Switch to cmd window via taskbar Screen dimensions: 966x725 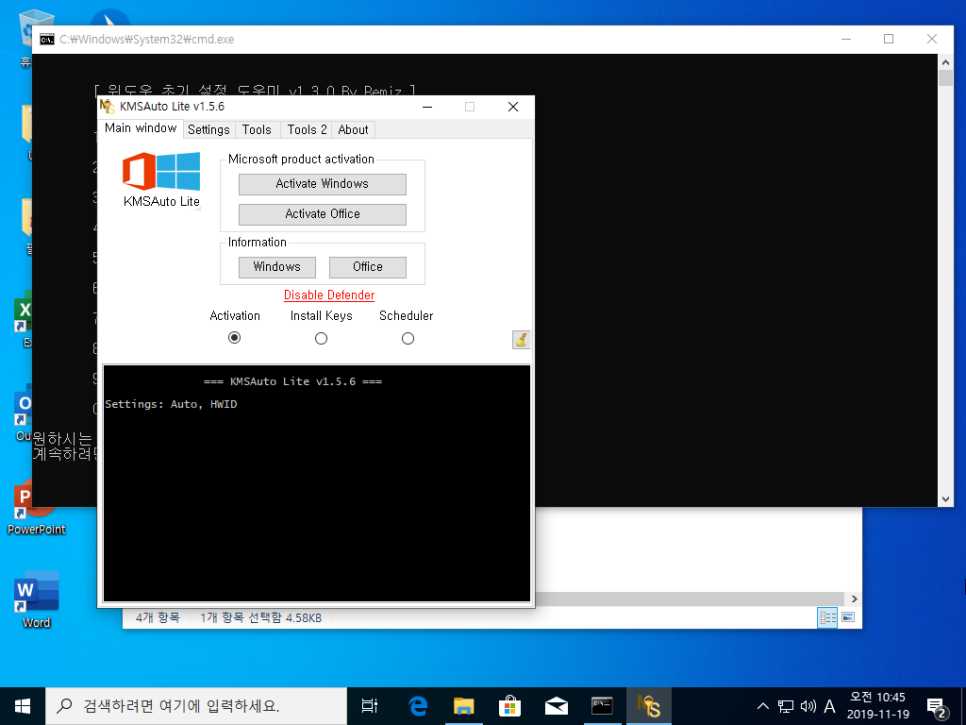point(602,707)
